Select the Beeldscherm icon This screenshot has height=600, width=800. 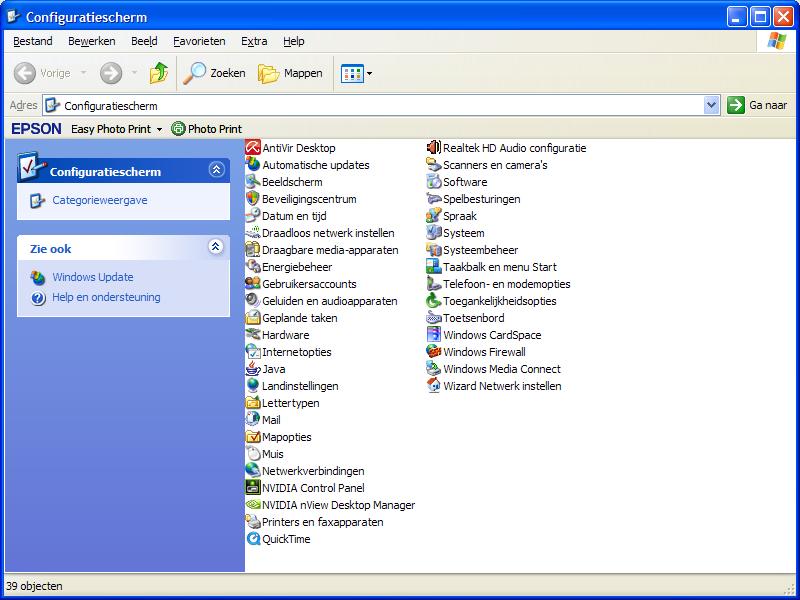(x=253, y=182)
